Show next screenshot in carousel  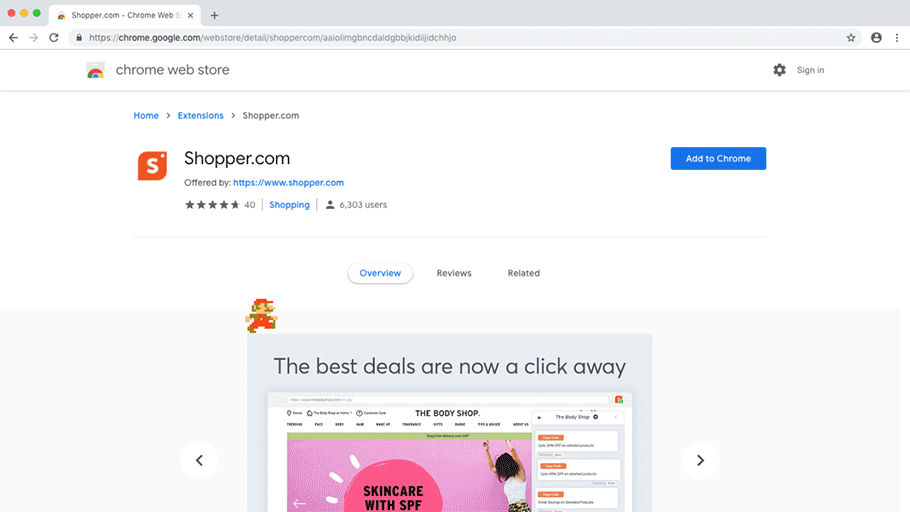700,460
